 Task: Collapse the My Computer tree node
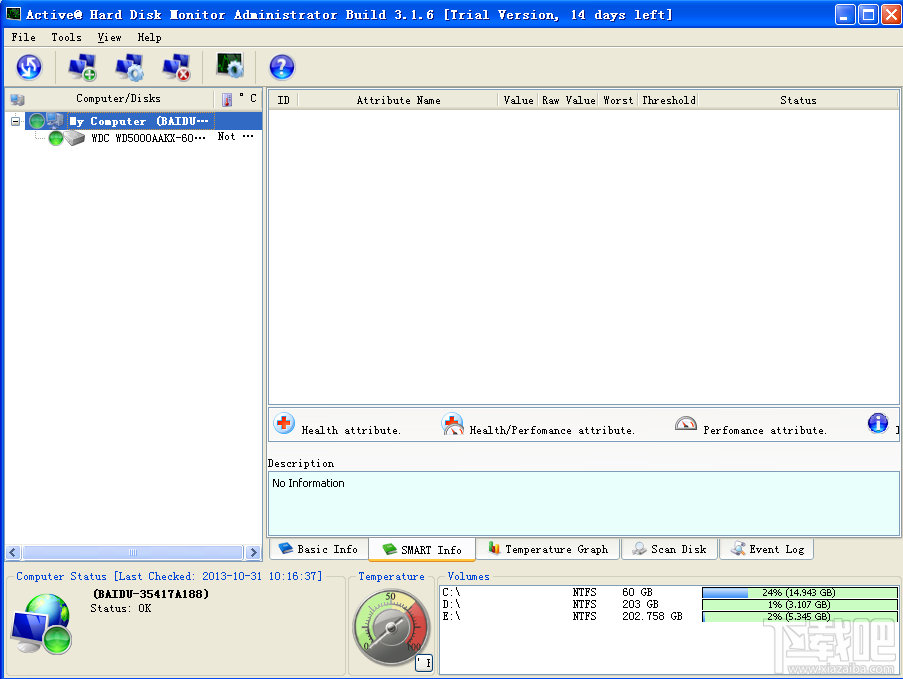[x=16, y=121]
